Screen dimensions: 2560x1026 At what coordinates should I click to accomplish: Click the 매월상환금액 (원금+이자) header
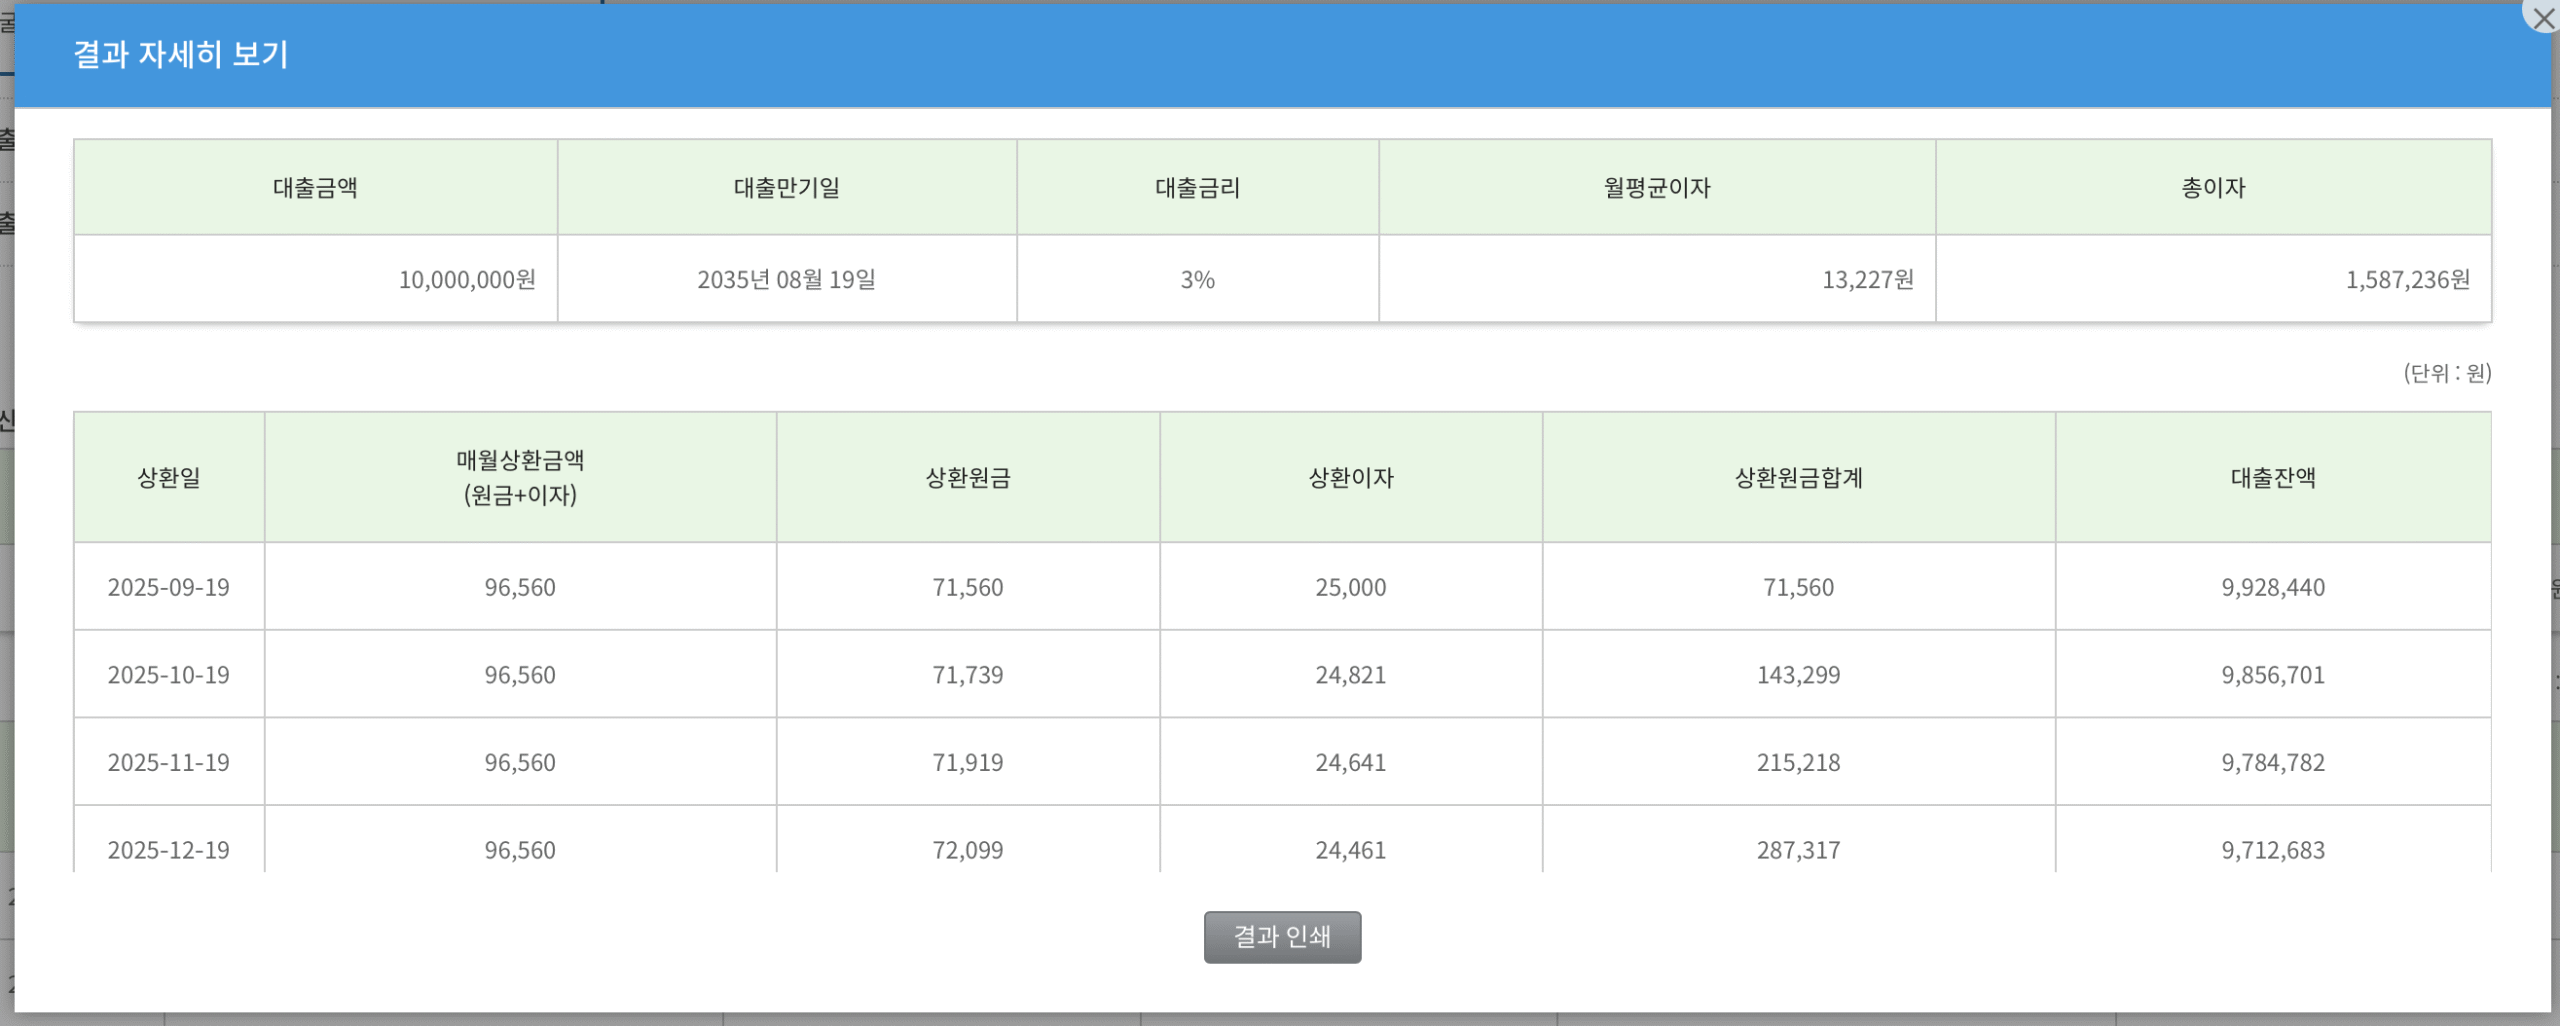click(520, 478)
